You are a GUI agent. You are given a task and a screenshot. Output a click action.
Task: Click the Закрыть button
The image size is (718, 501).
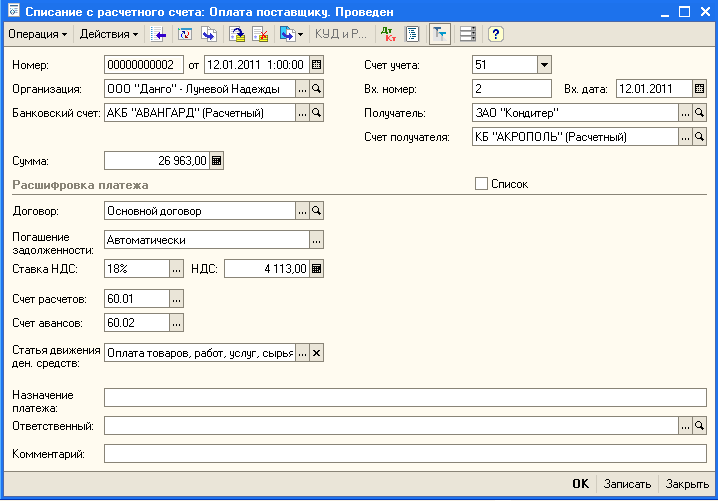(x=687, y=484)
